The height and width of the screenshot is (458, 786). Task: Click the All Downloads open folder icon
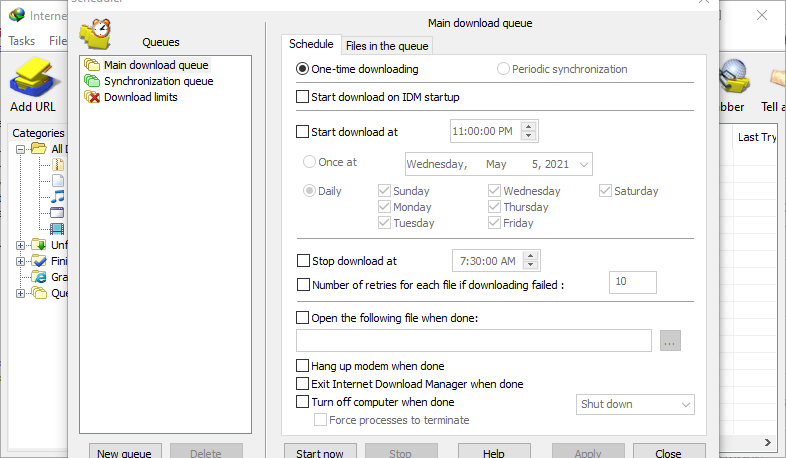click(39, 148)
